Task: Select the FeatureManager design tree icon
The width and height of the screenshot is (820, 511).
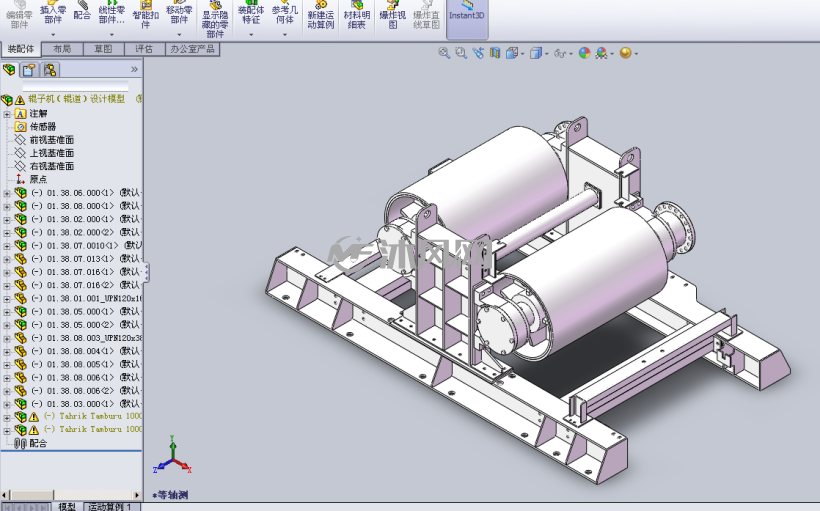Action: (9, 70)
